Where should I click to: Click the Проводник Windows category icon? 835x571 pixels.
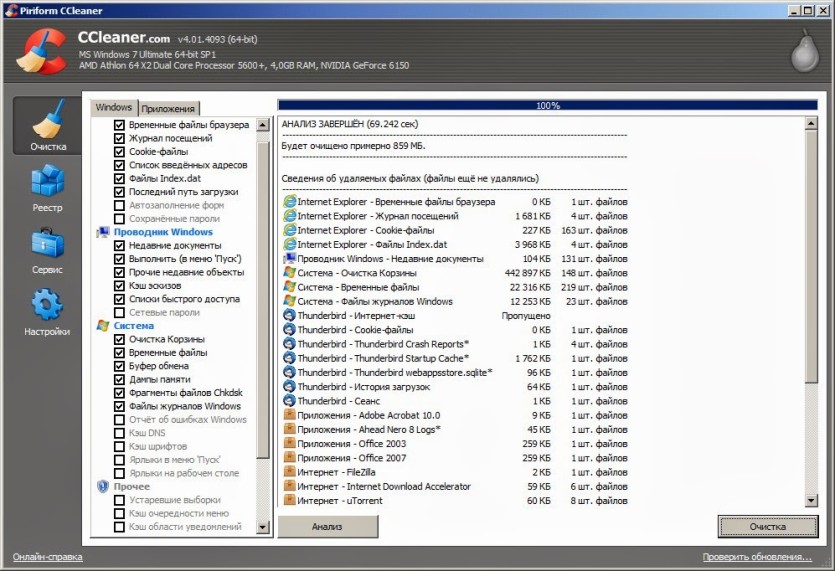click(103, 232)
